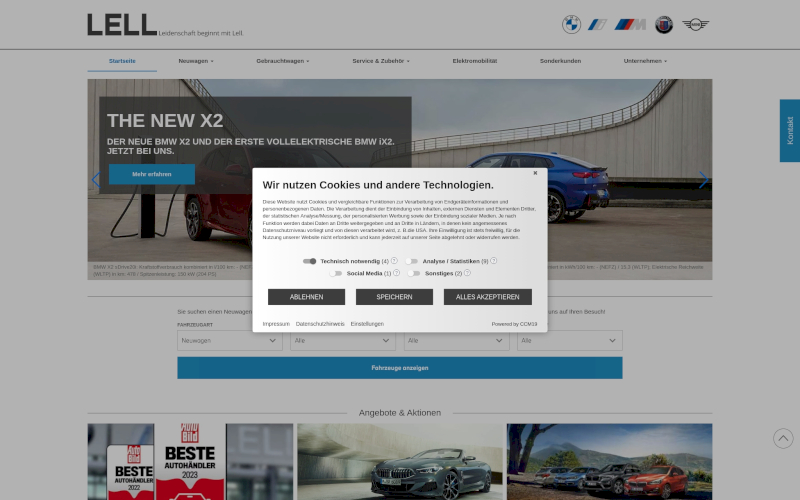Image resolution: width=800 pixels, height=500 pixels.
Task: Open the BMW M brand logo
Action: pos(630,24)
